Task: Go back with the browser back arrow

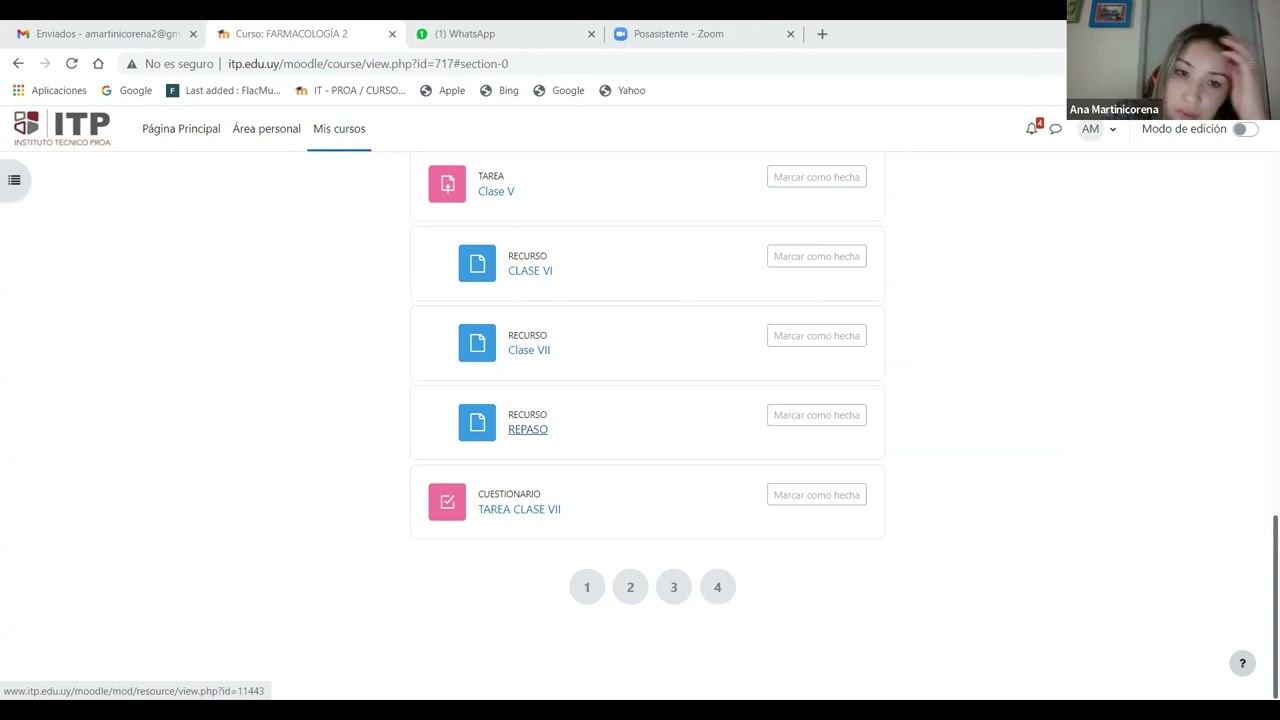Action: pyautogui.click(x=18, y=63)
